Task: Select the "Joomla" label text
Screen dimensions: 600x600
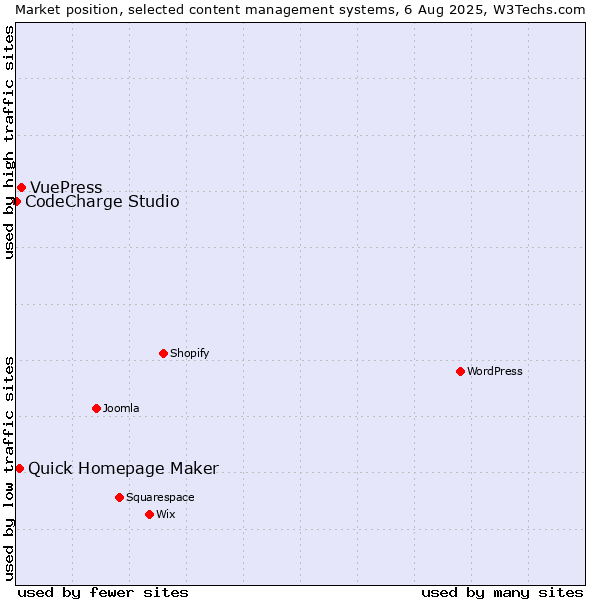Action: 121,408
